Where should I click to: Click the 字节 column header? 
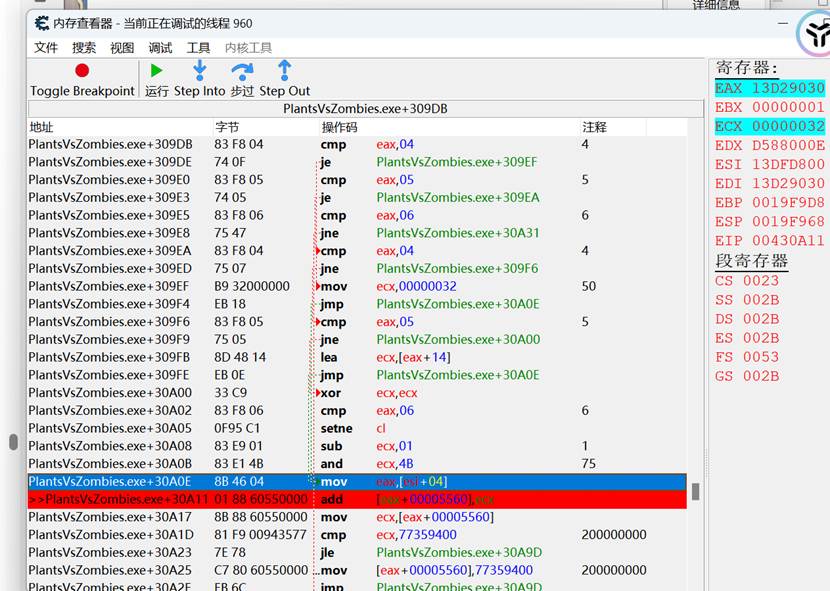point(266,127)
